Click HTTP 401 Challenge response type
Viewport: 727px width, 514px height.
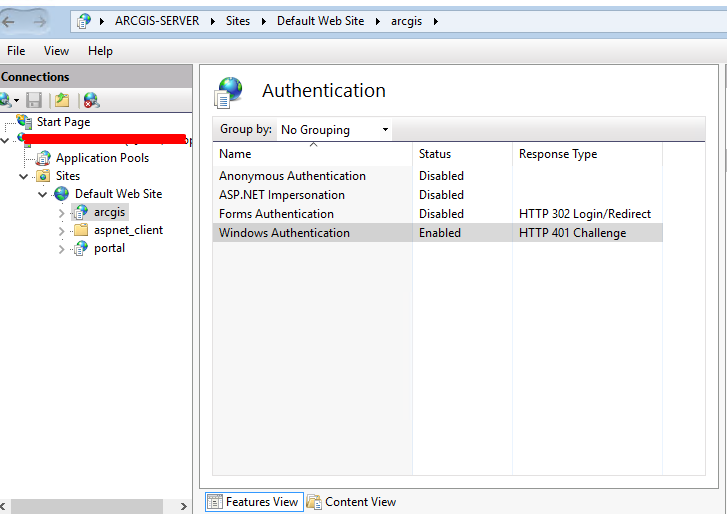[x=573, y=233]
